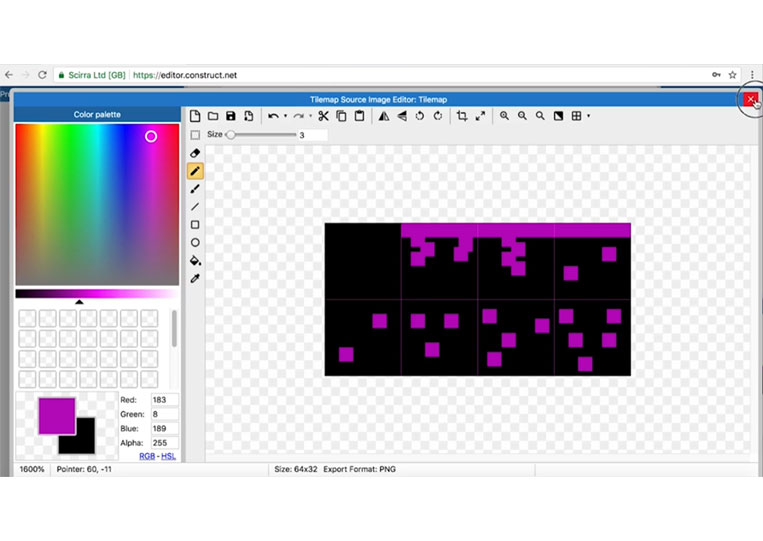Click the Blue value field
The height and width of the screenshot is (541, 763).
(164, 429)
